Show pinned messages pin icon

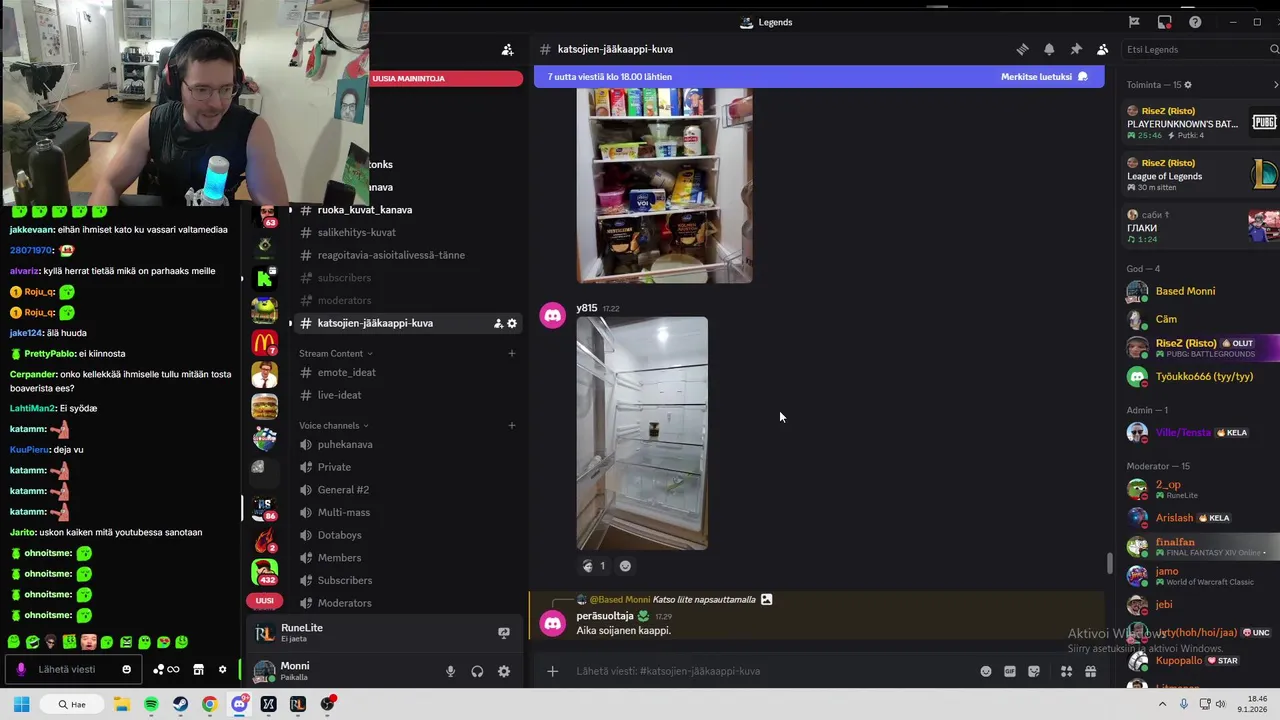point(1076,49)
